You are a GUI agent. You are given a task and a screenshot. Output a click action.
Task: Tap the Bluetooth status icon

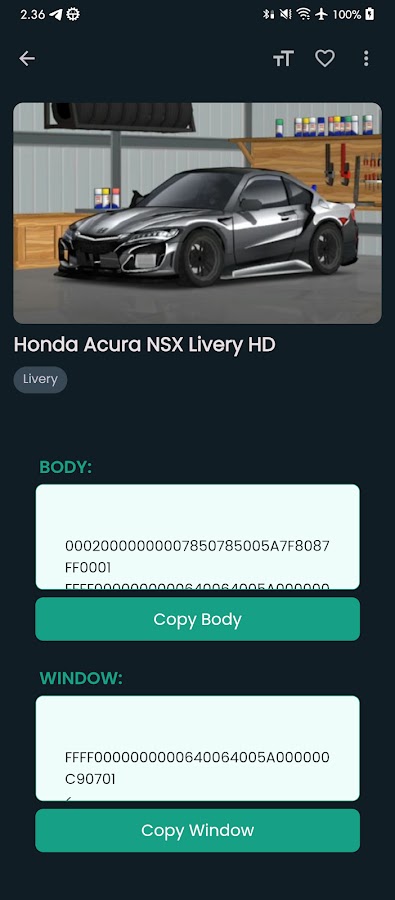click(268, 14)
